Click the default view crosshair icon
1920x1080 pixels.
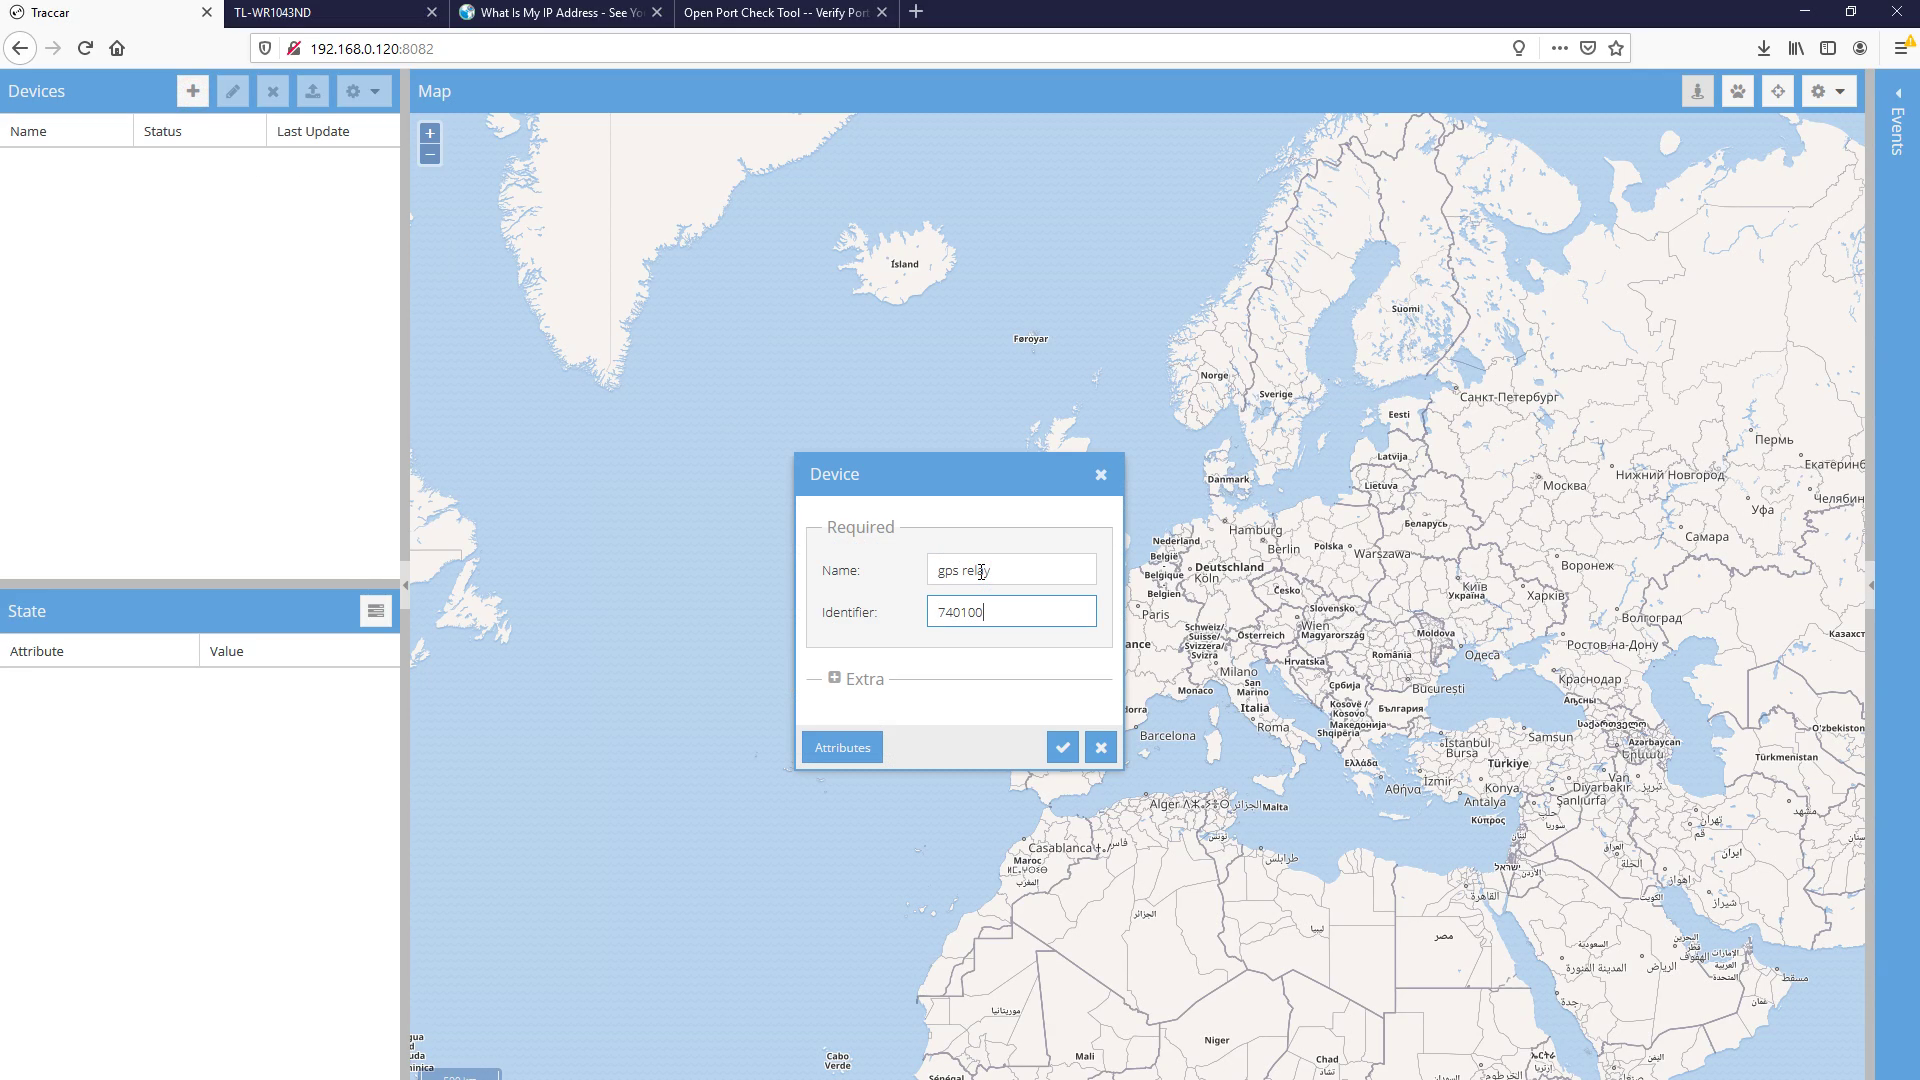(x=1776, y=91)
